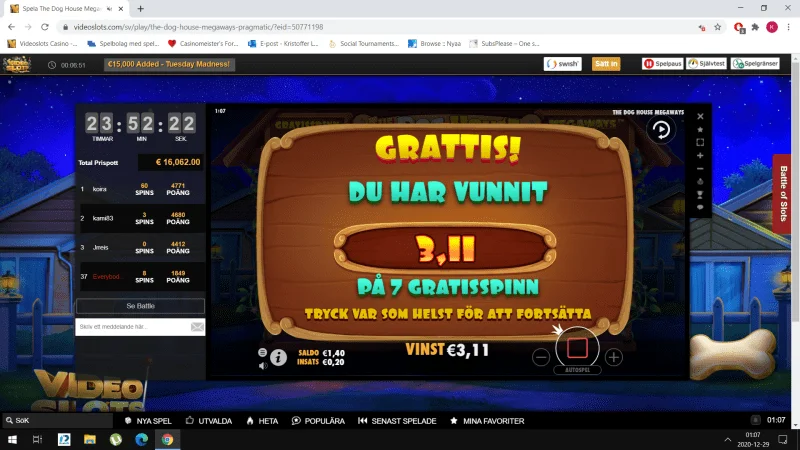Send chat message via envelope icon

point(197,327)
